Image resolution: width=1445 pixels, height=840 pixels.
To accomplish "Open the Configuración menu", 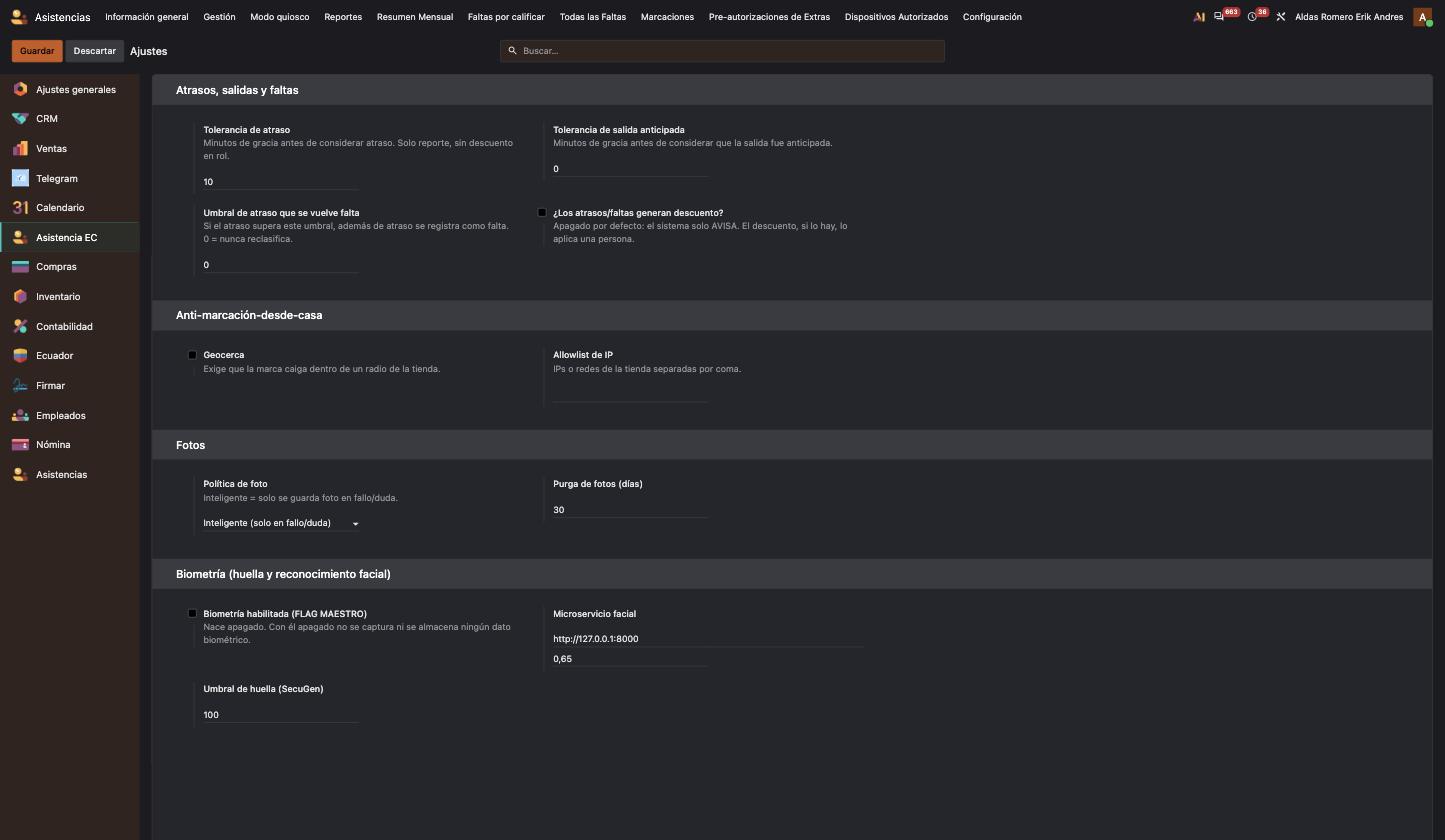I will coord(992,17).
